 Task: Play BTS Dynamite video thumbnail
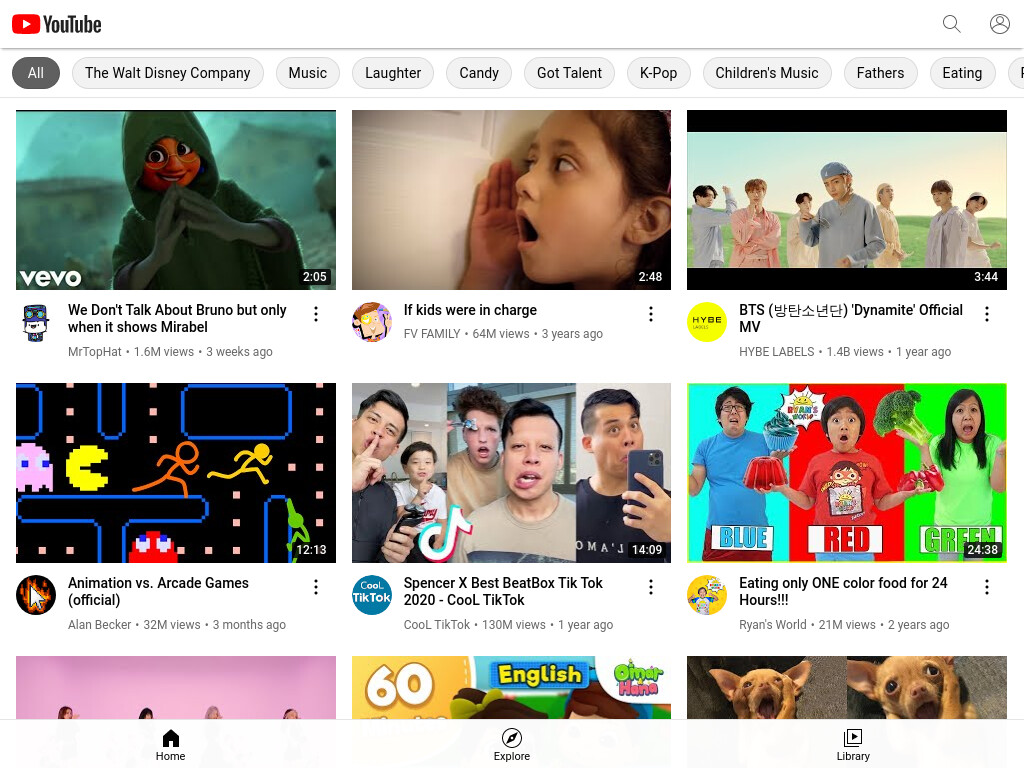click(847, 200)
